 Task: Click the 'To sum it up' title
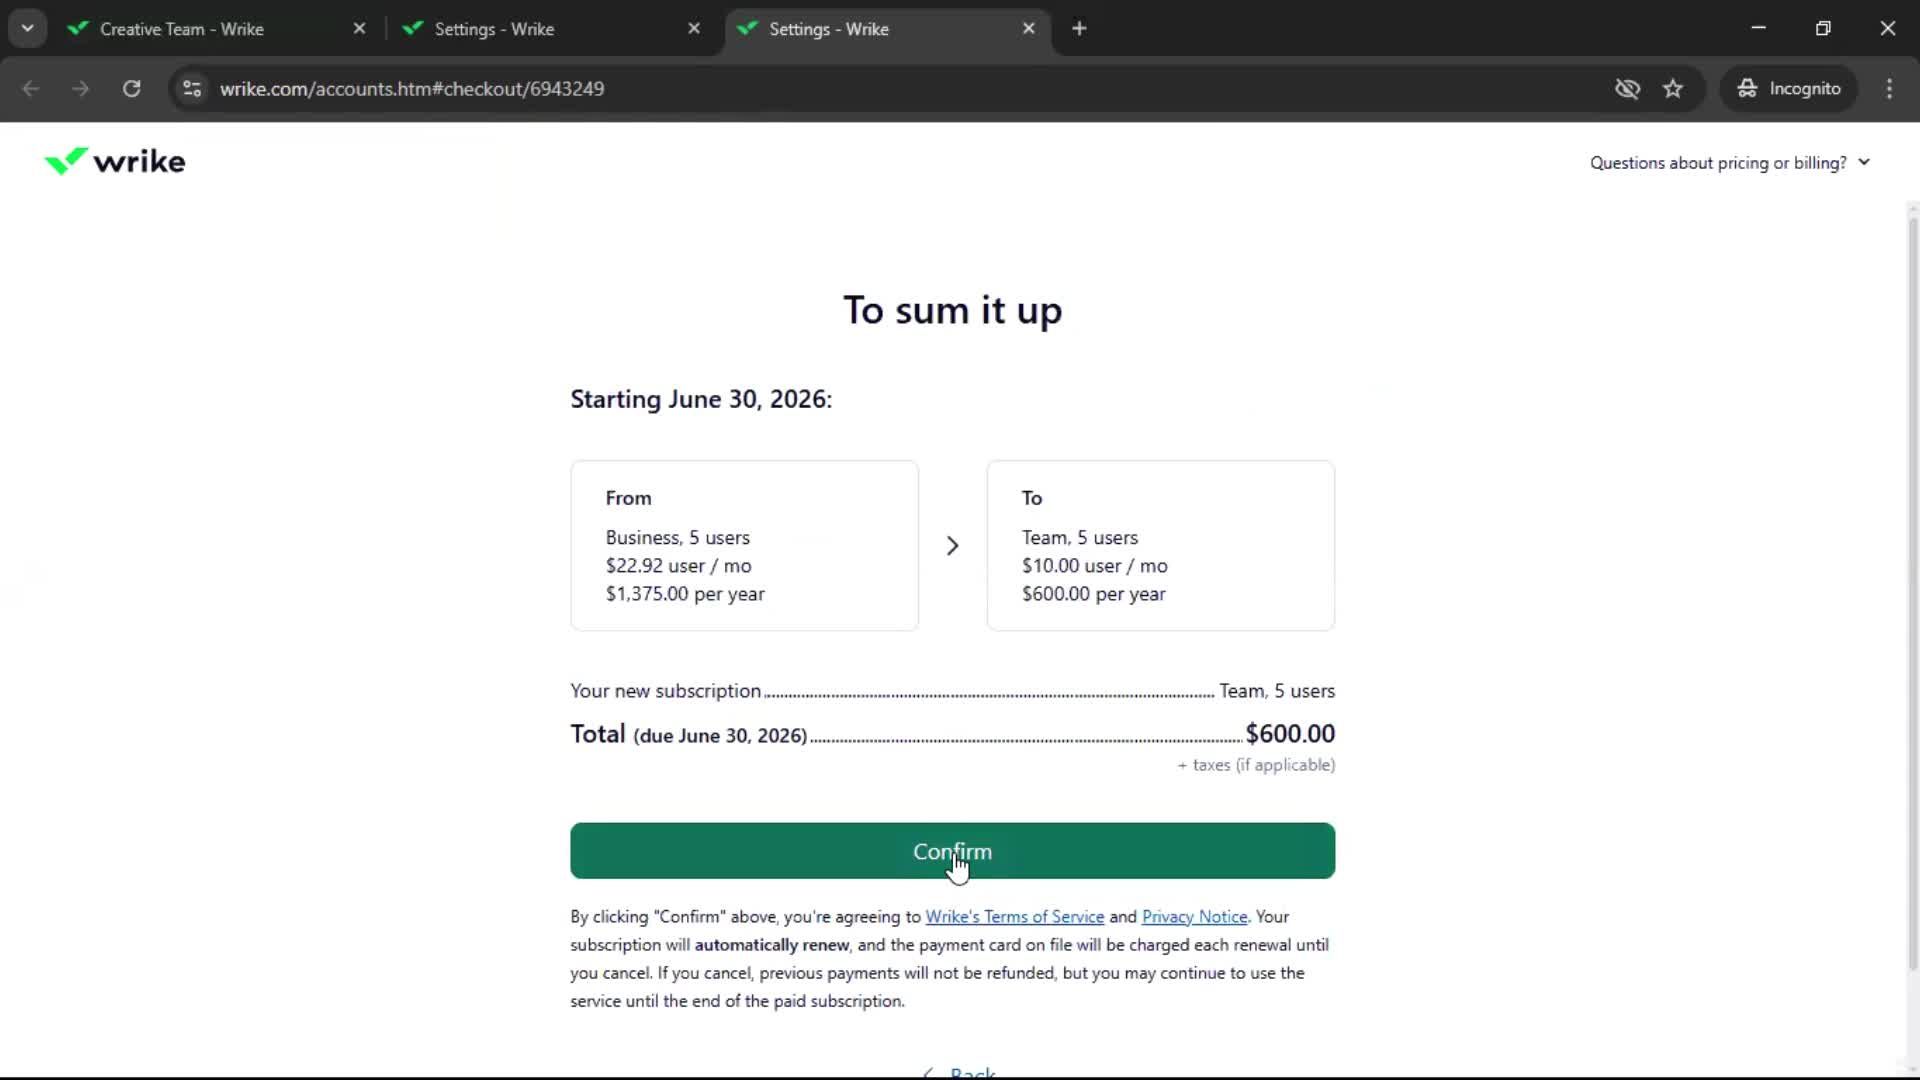pos(952,311)
